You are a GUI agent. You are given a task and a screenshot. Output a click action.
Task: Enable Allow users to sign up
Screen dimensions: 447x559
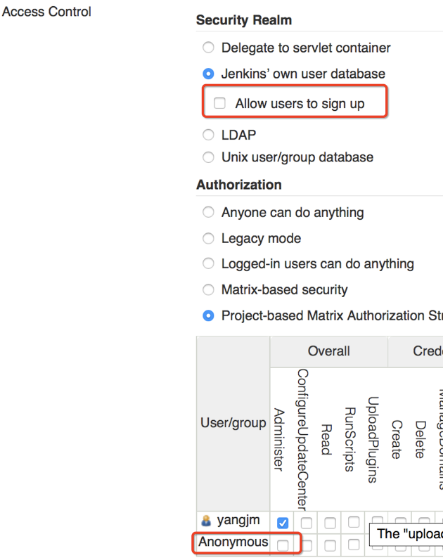[x=220, y=103]
